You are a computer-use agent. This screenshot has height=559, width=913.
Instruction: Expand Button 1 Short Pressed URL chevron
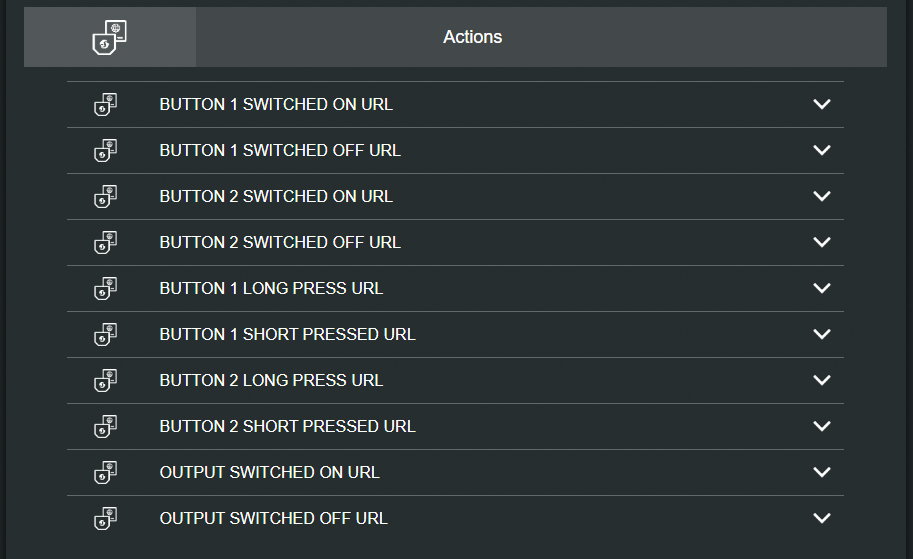click(x=822, y=334)
